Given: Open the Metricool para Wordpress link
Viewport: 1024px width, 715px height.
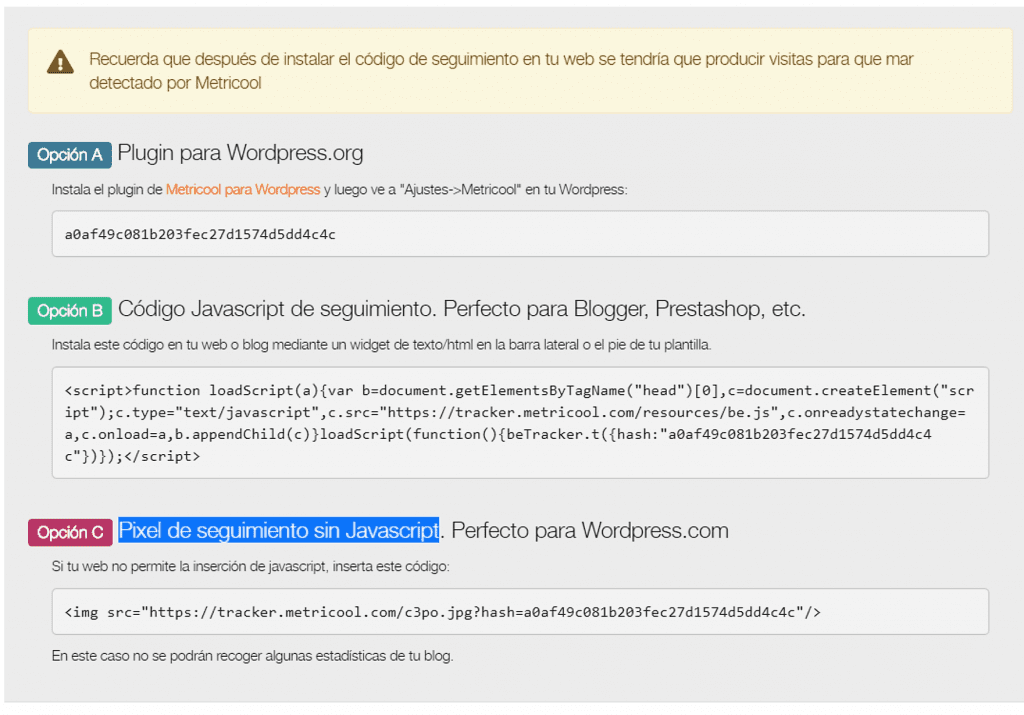Looking at the screenshot, I should click(243, 189).
